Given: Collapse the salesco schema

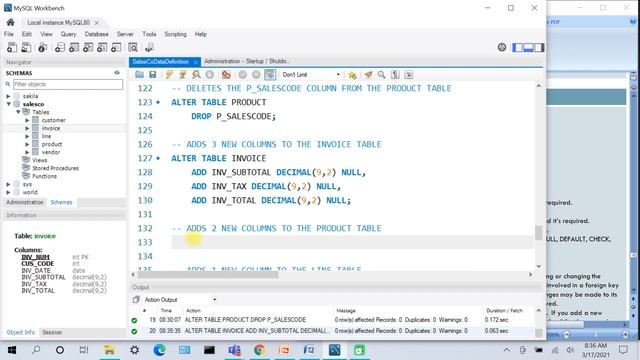Looking at the screenshot, I should [x=8, y=104].
